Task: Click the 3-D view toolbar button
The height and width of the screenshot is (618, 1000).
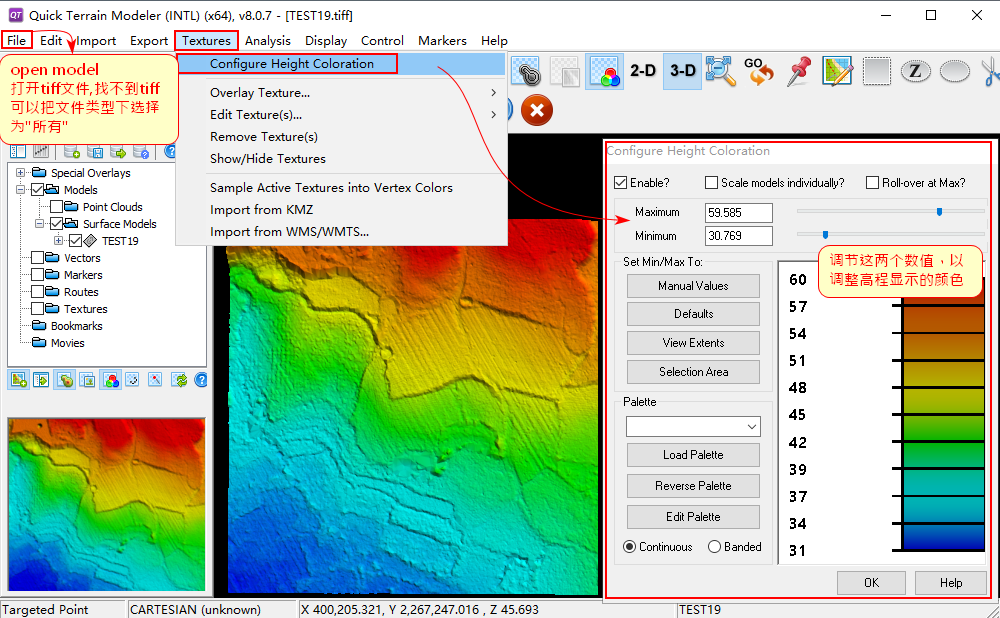Action: pyautogui.click(x=682, y=71)
